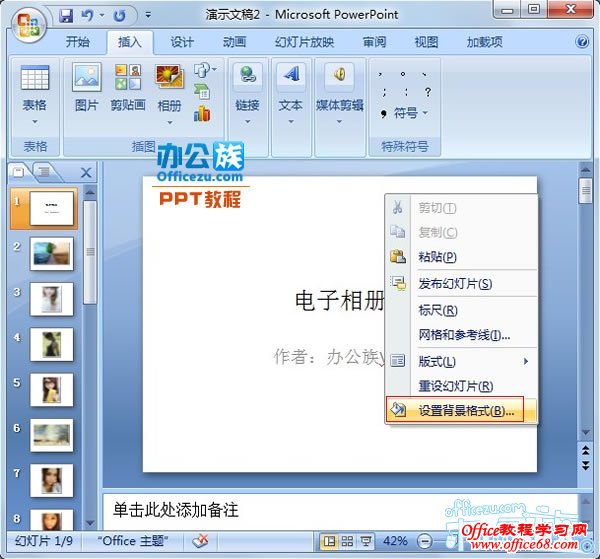Screen dimensions: 600x559
Task: Choose 设置背景格式(B) from context menu
Action: click(461, 410)
